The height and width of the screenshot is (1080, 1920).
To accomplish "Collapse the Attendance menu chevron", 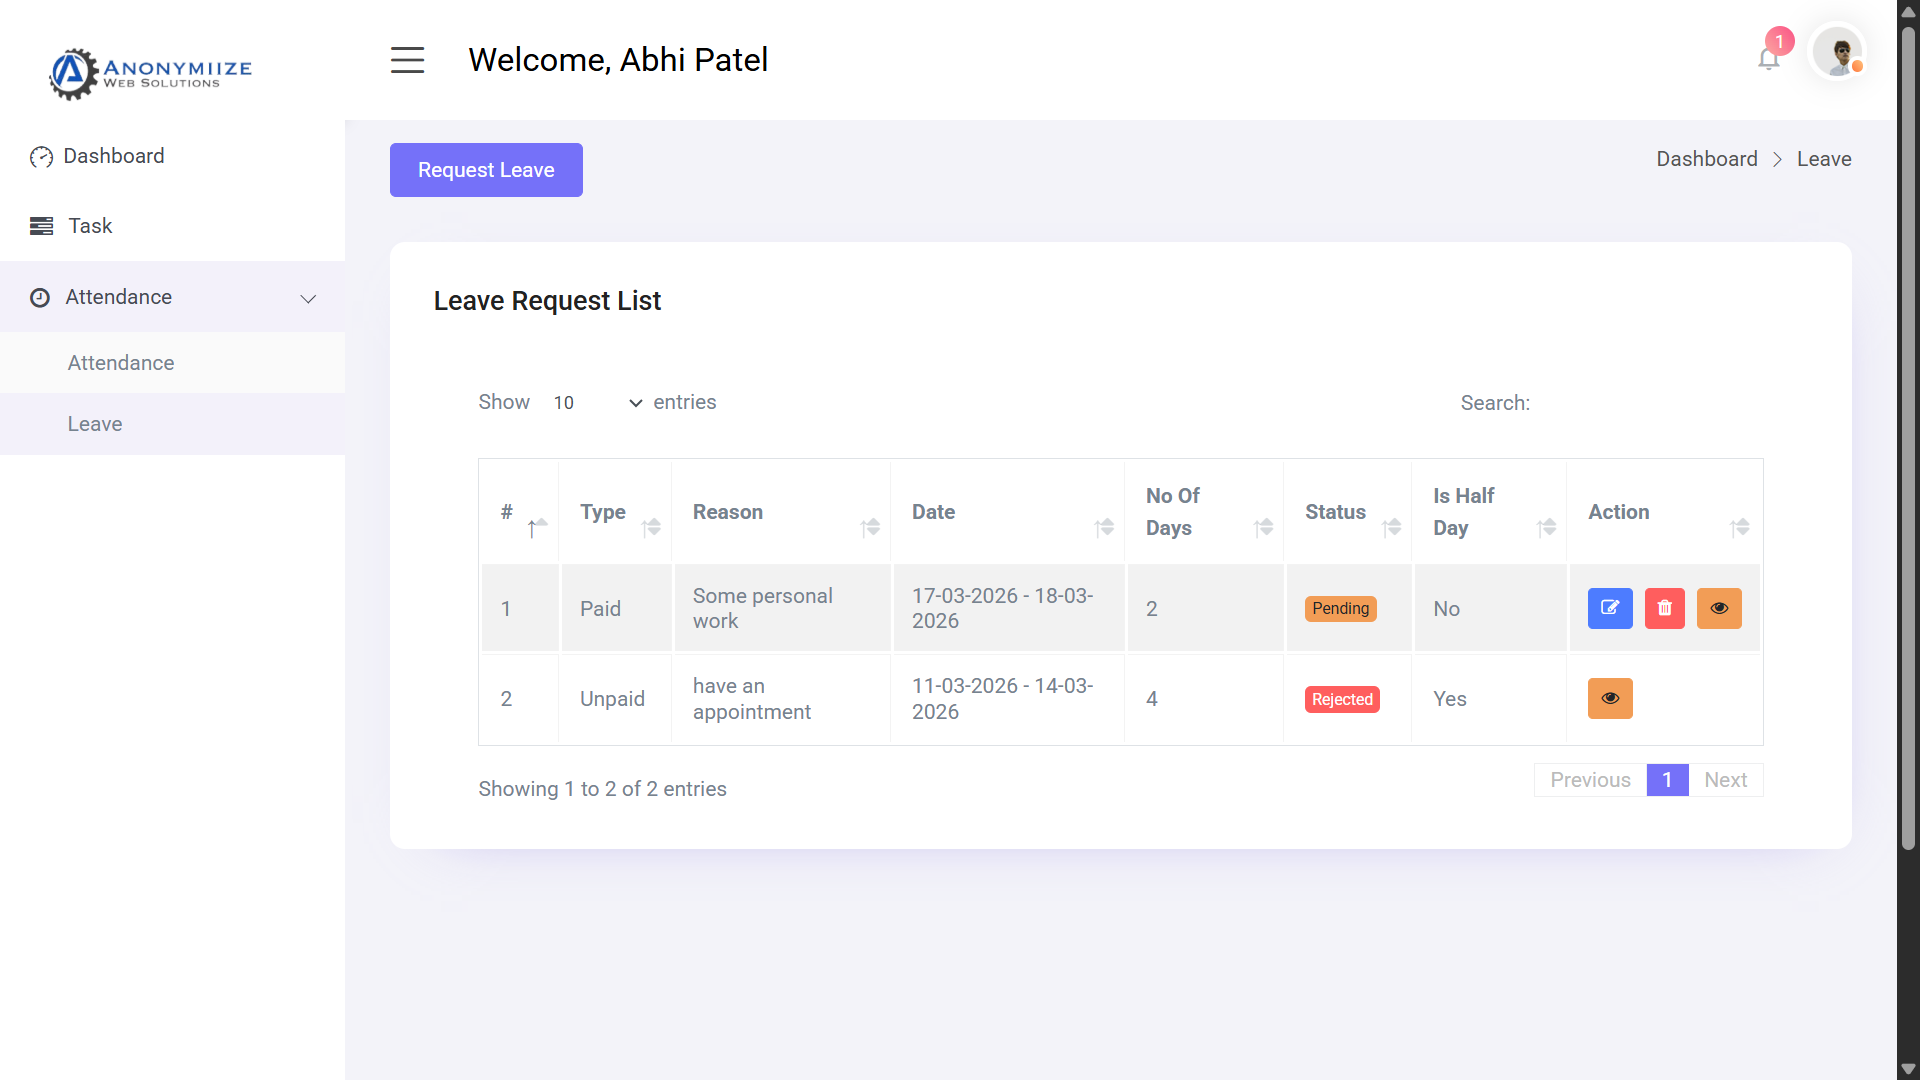I will (308, 298).
